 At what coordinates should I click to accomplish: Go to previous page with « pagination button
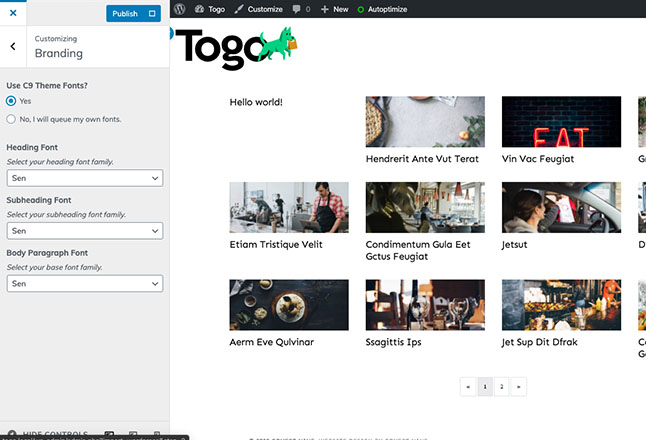pyautogui.click(x=468, y=387)
